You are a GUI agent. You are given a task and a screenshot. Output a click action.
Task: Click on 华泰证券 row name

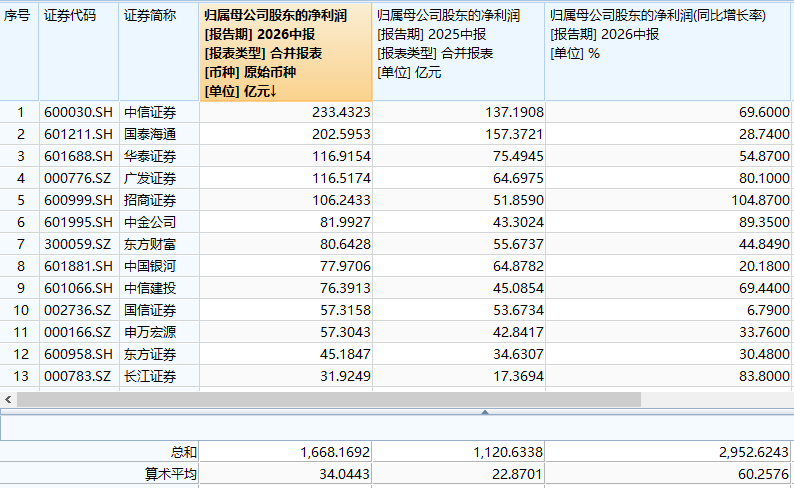pyautogui.click(x=150, y=156)
